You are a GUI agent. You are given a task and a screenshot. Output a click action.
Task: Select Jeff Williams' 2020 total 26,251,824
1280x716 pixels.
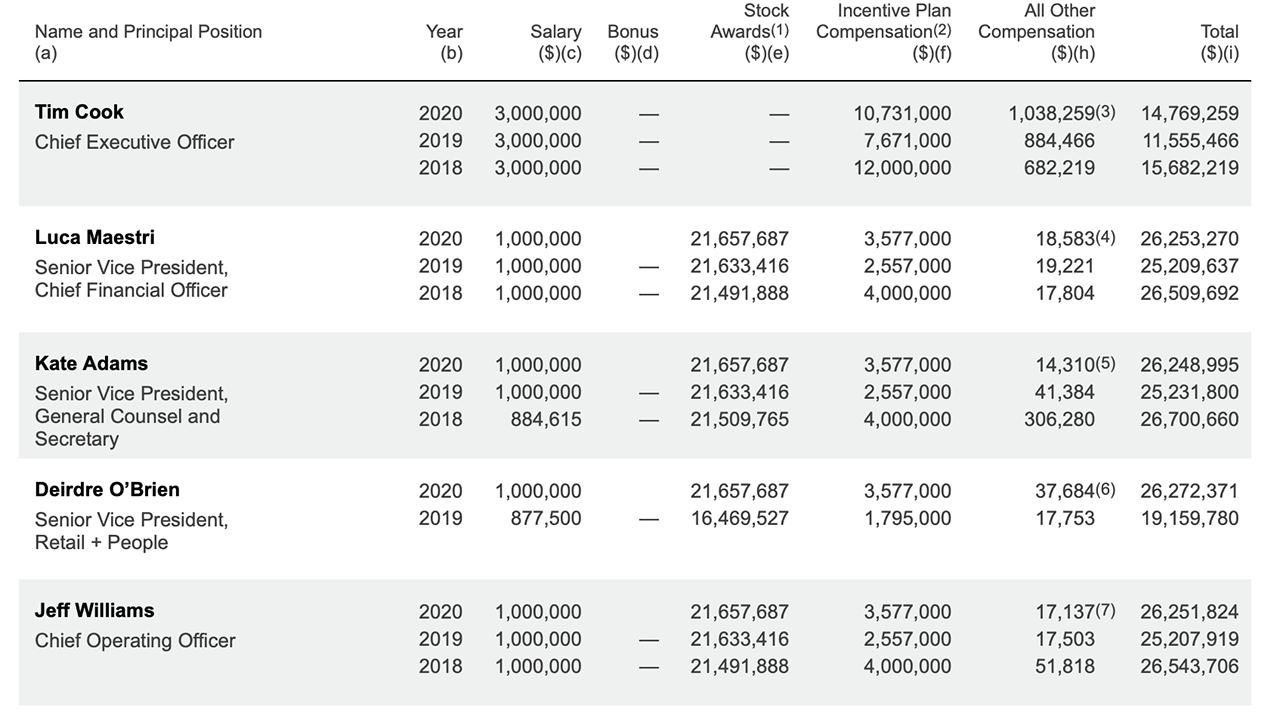[1190, 612]
